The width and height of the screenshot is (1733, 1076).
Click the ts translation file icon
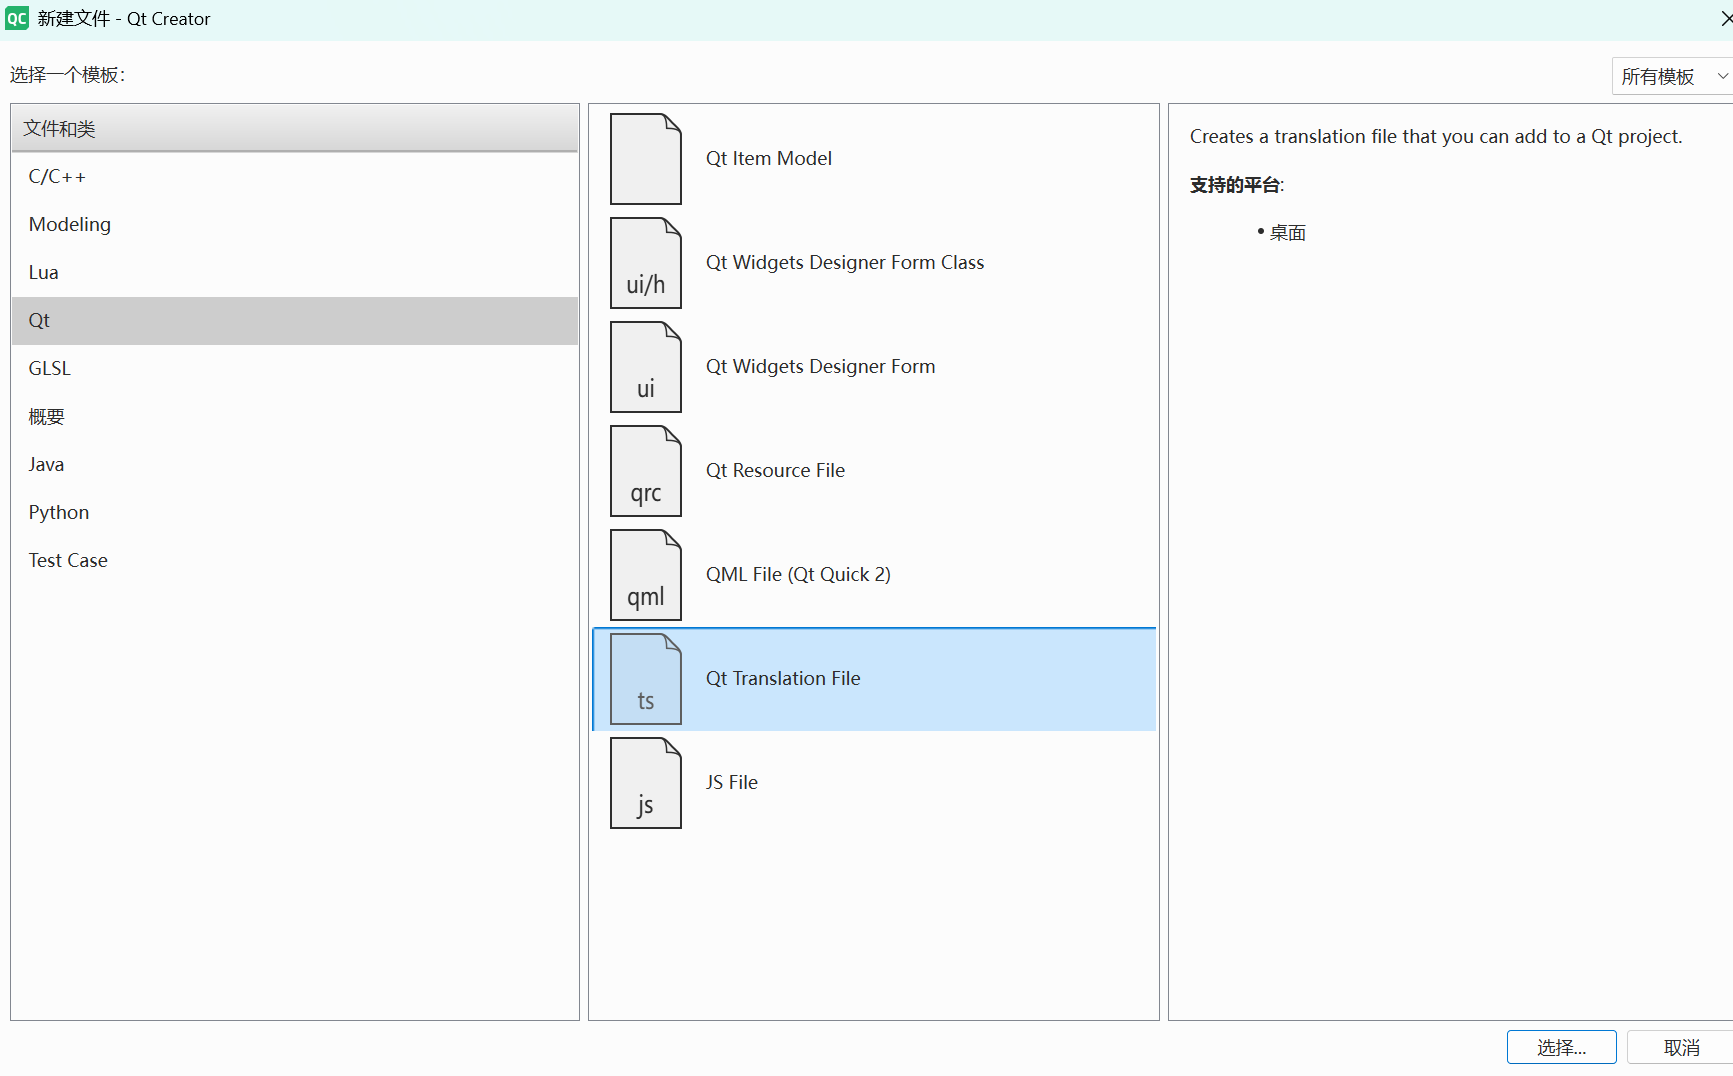point(646,679)
